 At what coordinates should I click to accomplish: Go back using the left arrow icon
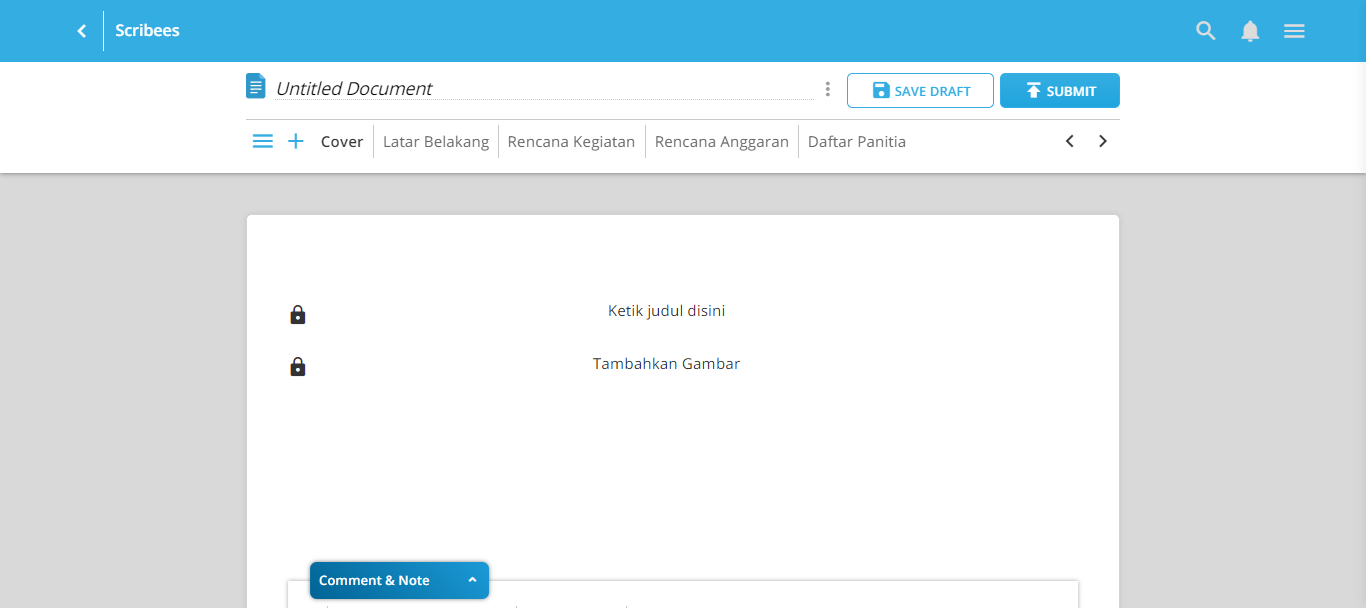(x=81, y=30)
